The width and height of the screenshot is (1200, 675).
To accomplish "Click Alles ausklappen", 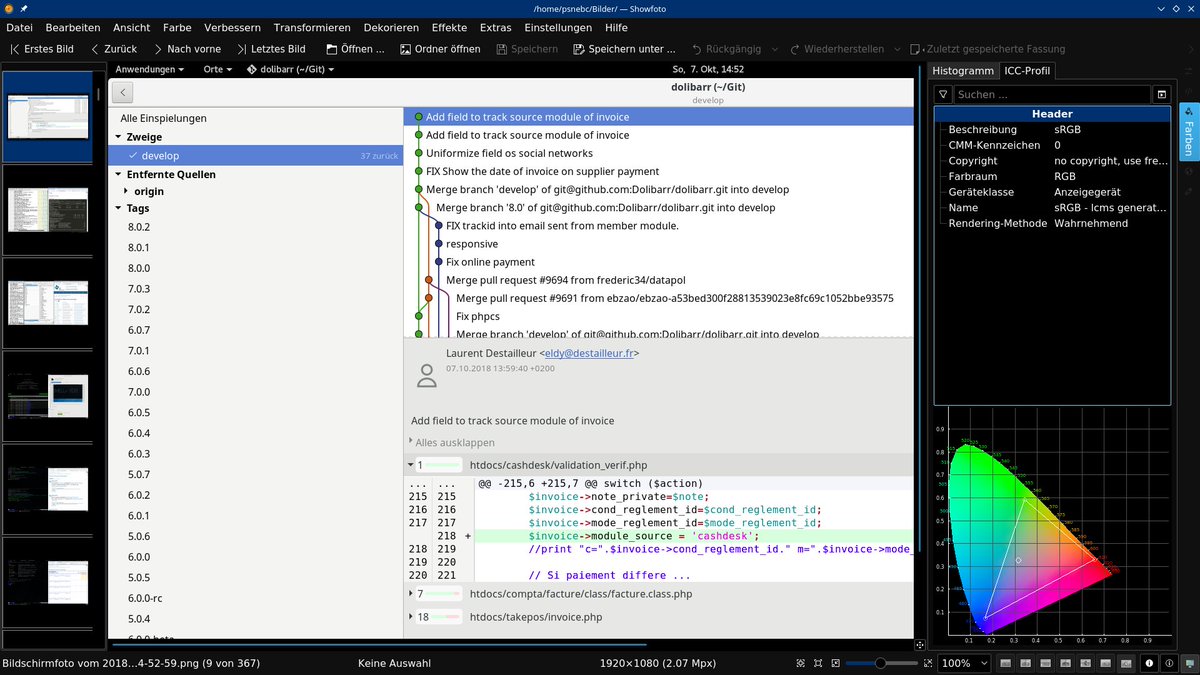I will (455, 442).
